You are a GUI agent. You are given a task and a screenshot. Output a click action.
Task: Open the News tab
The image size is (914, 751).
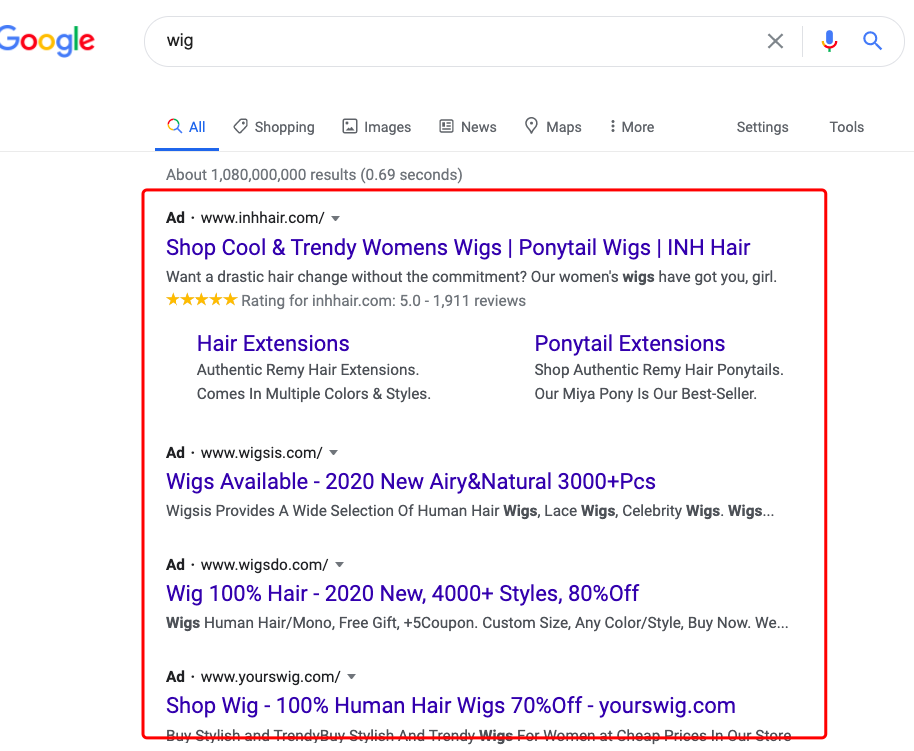point(467,127)
